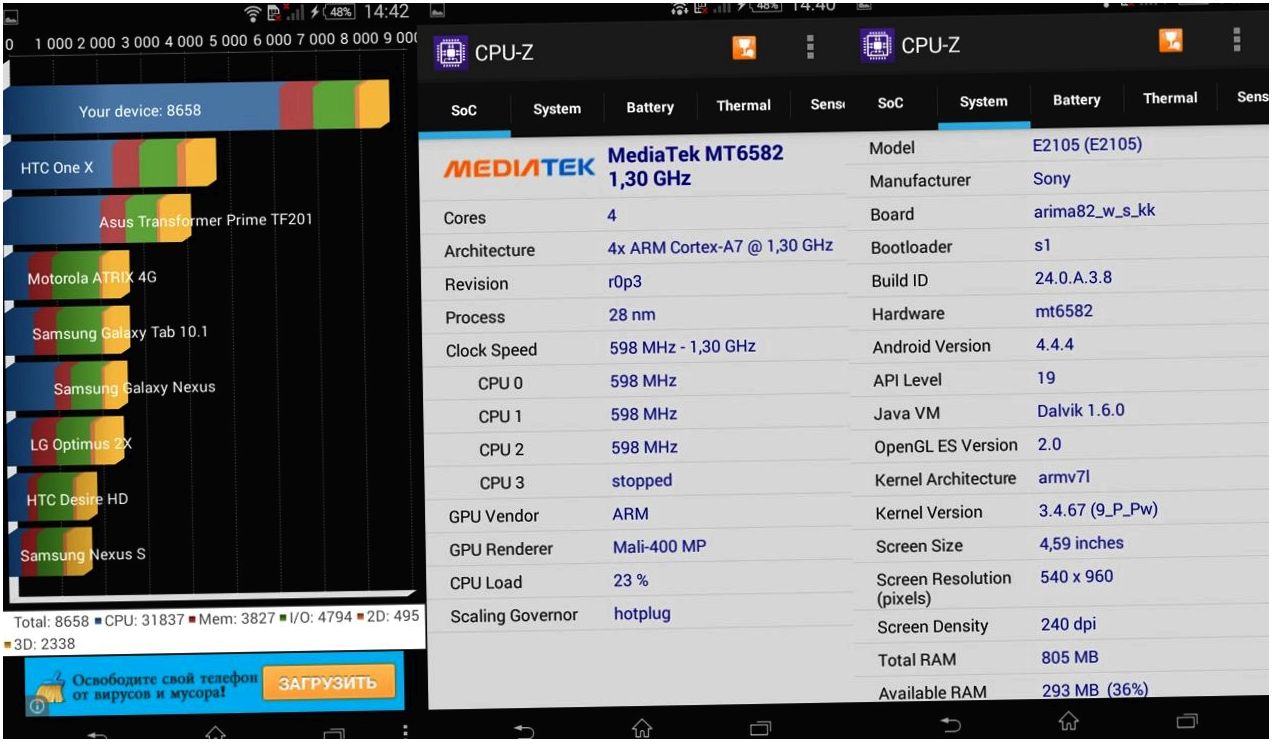Tap the 'MediaTek MT6582 1,30 GHz' heading
The width and height of the screenshot is (1272, 742).
pyautogui.click(x=696, y=166)
